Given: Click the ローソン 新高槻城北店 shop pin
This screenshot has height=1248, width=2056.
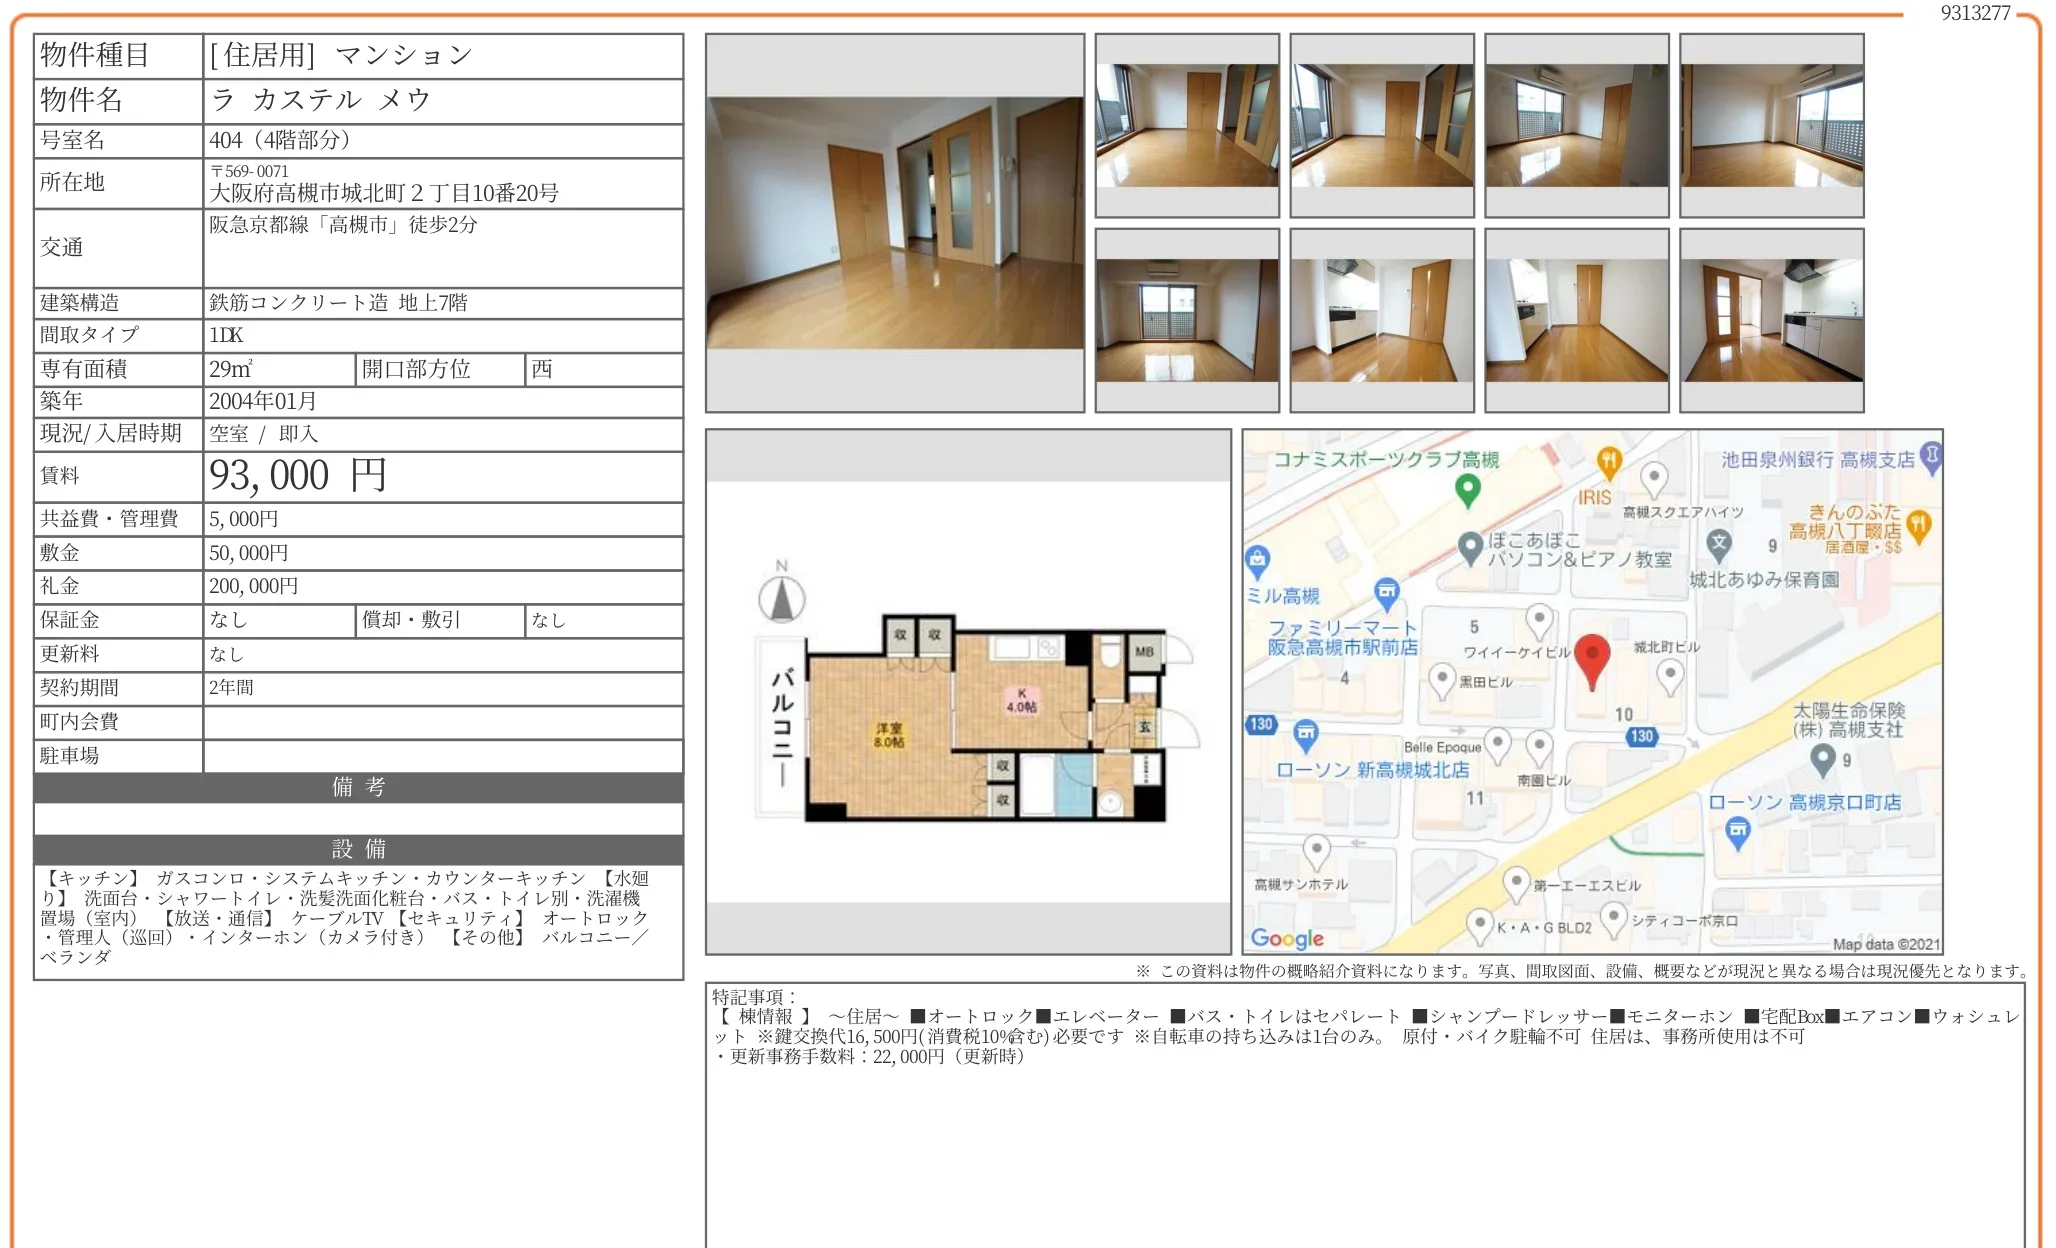Looking at the screenshot, I should click(x=1305, y=734).
